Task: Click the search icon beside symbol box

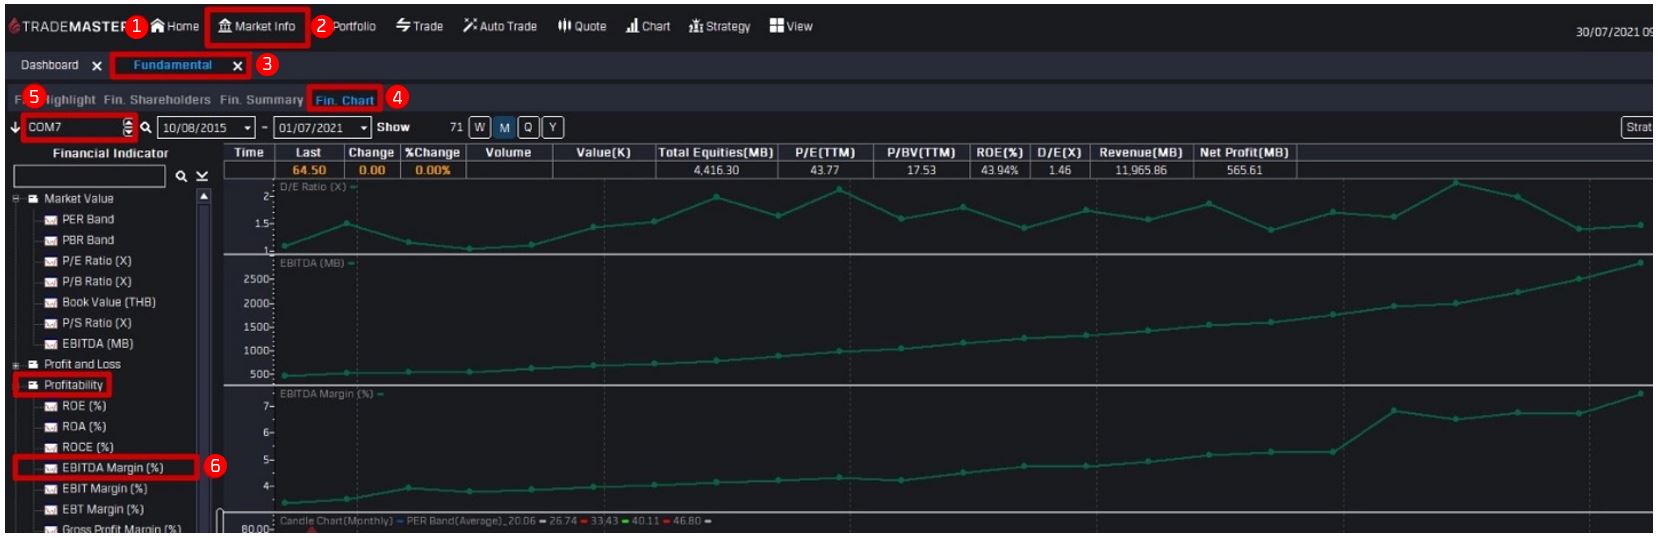Action: point(146,128)
